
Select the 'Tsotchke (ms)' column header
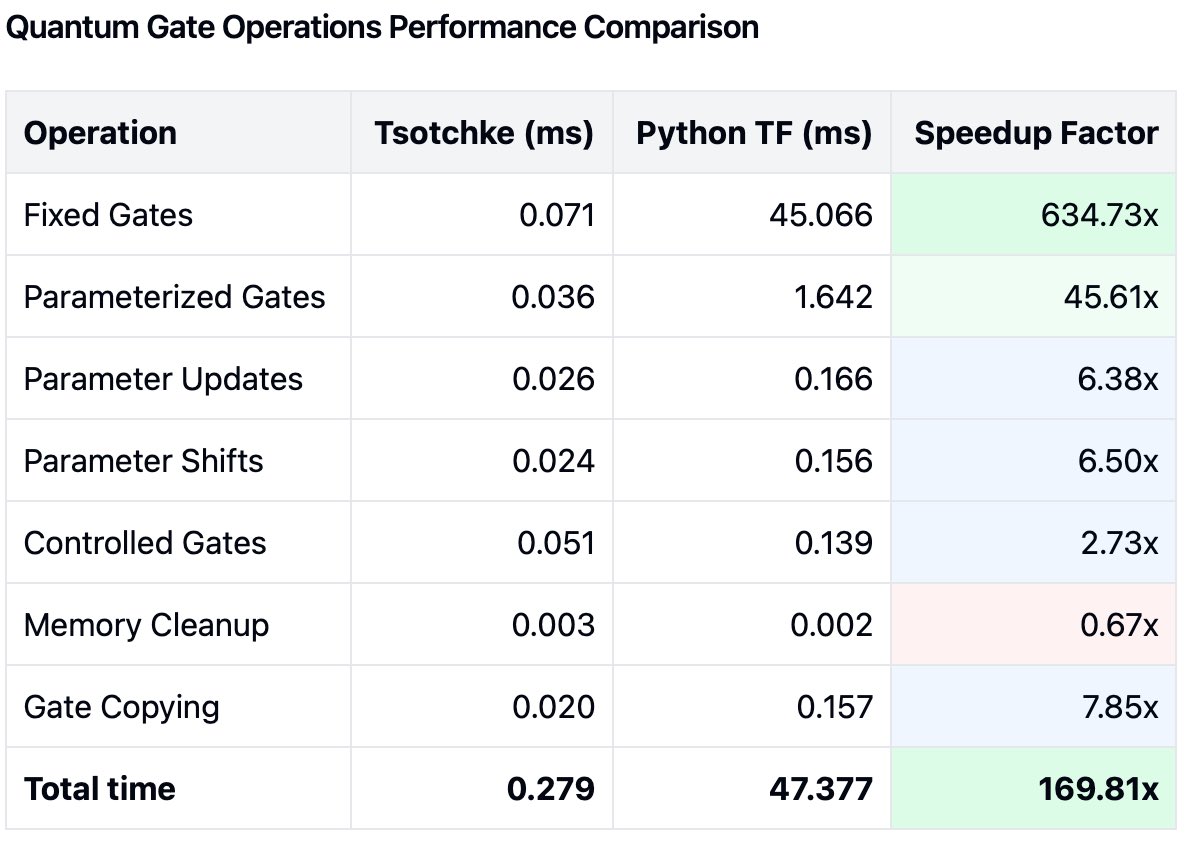pos(484,133)
